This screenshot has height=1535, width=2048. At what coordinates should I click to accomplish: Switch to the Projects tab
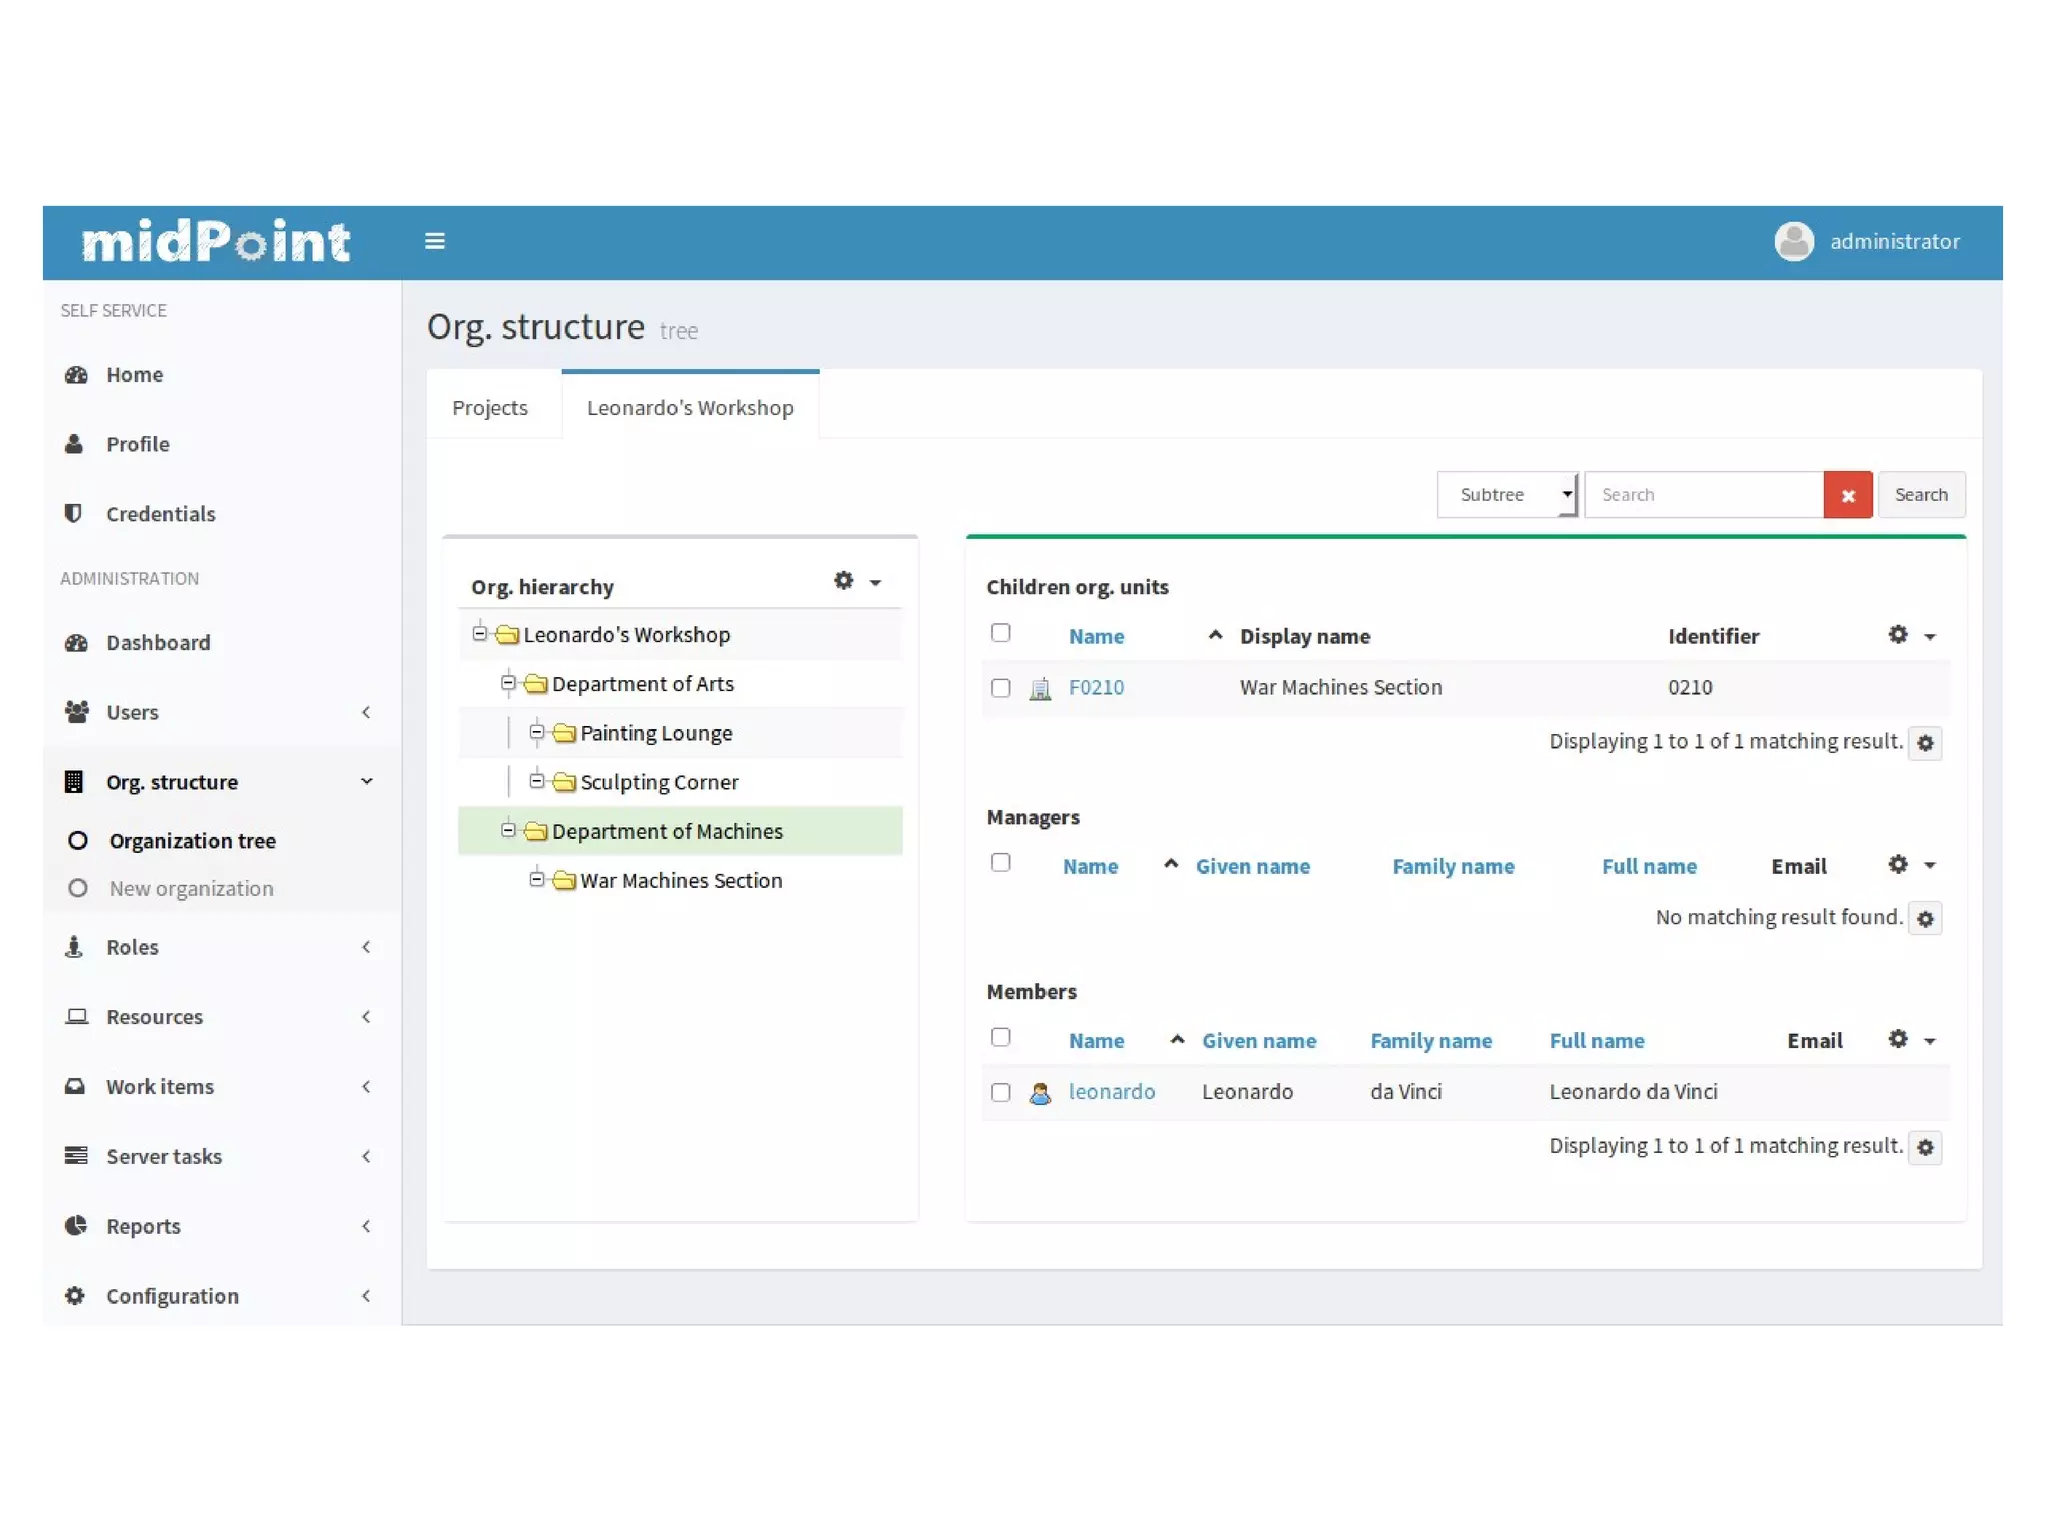(x=490, y=408)
